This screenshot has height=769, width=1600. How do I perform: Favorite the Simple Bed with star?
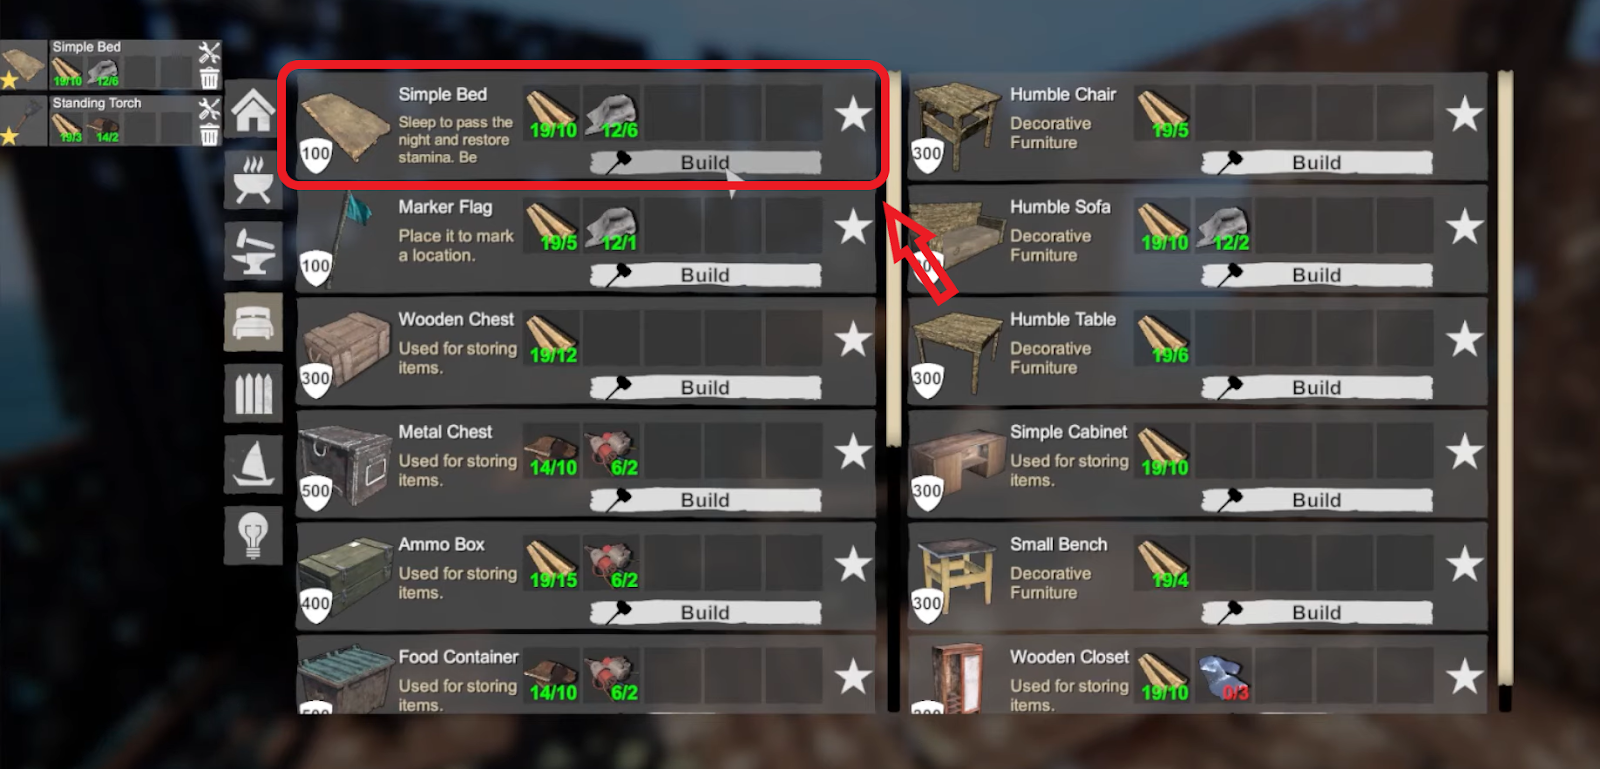853,114
